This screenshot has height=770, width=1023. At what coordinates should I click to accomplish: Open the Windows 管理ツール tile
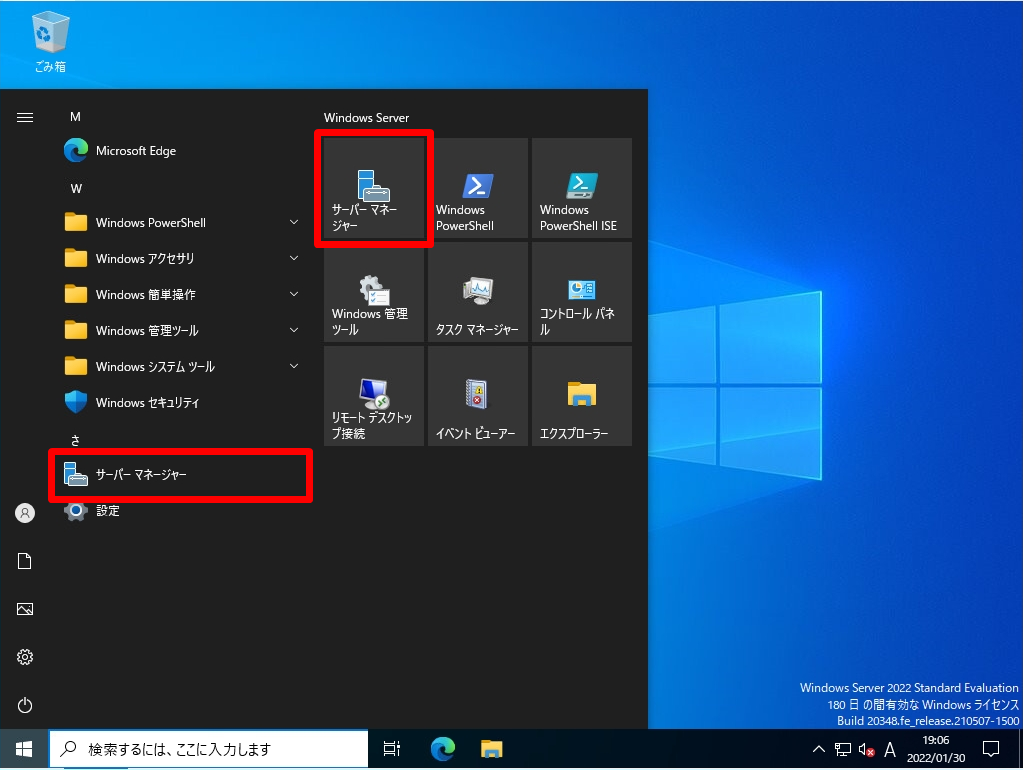373,291
